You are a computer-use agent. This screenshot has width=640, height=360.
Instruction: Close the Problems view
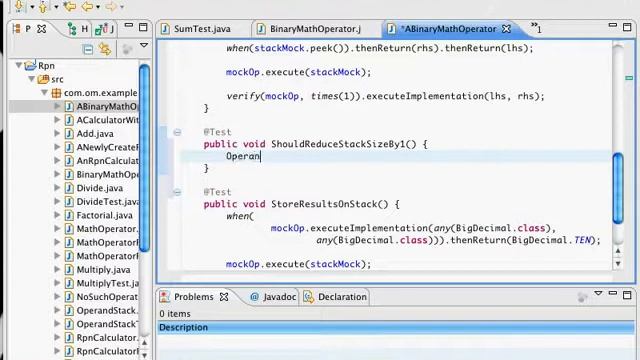[x=224, y=297]
